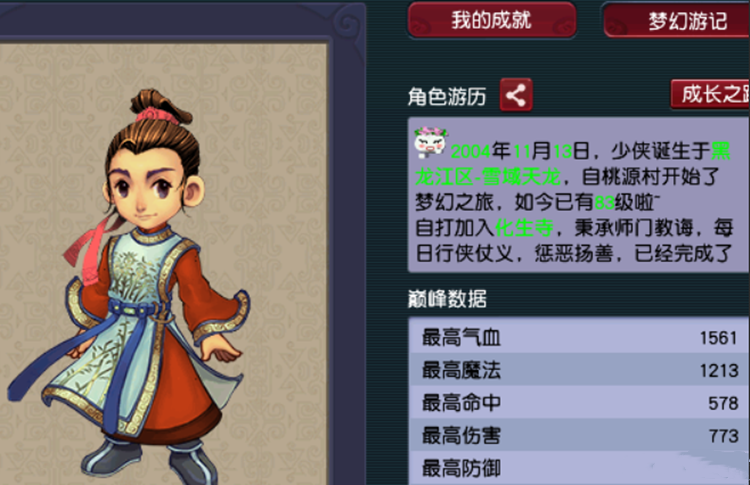Click the 1561 max HP value
Screen dimensions: 750x485
[x=718, y=338]
